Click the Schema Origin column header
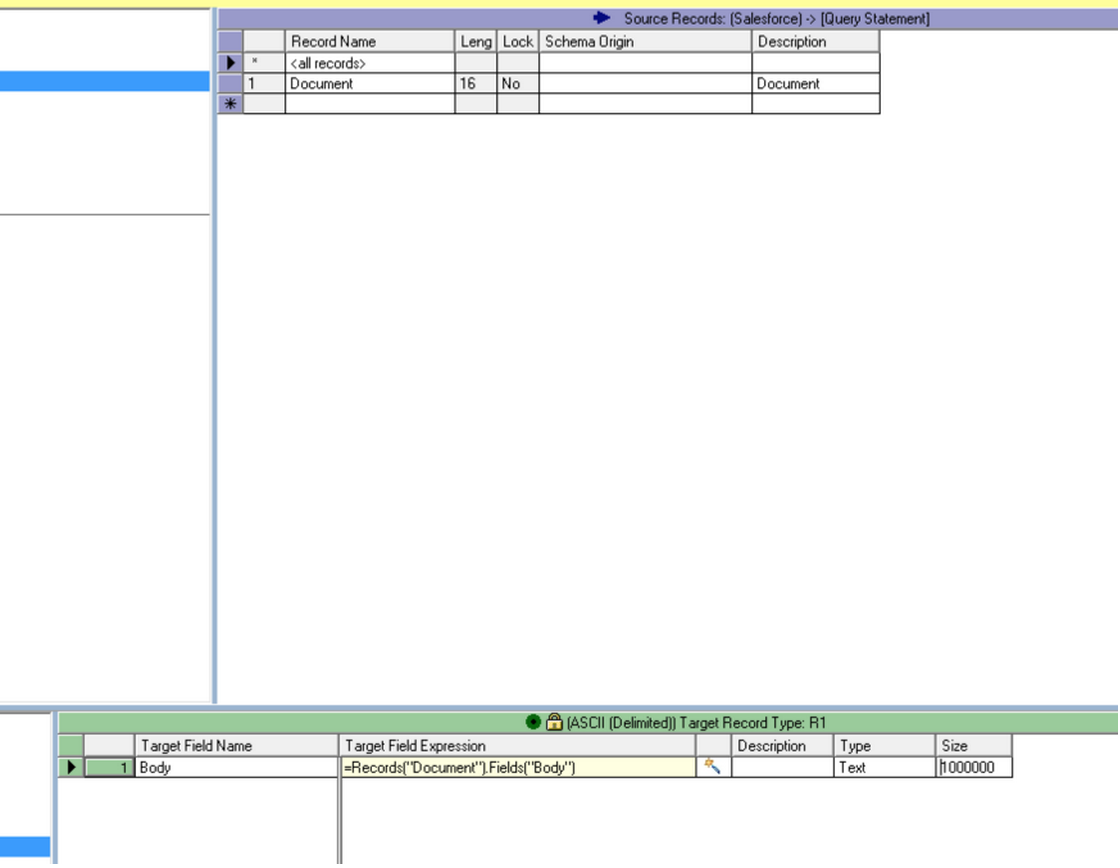The width and height of the screenshot is (1120, 868). pos(645,41)
